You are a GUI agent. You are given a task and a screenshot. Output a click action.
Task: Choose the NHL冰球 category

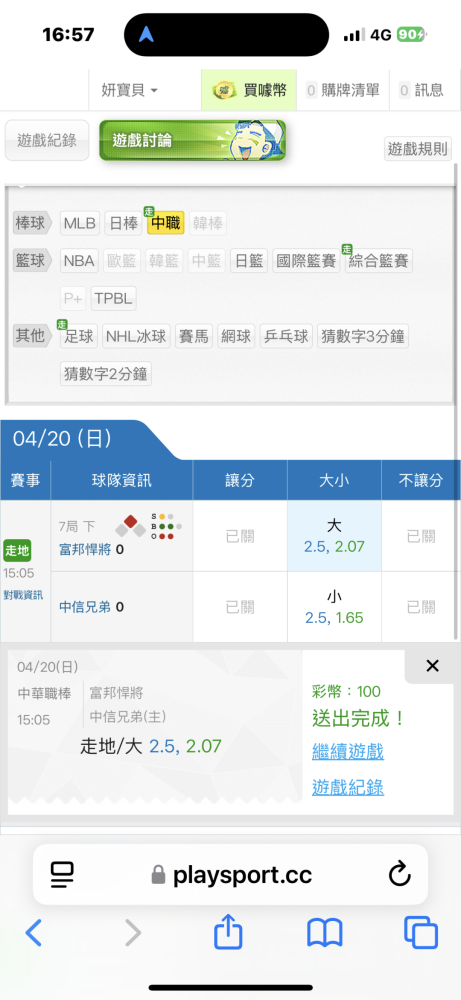[136, 336]
